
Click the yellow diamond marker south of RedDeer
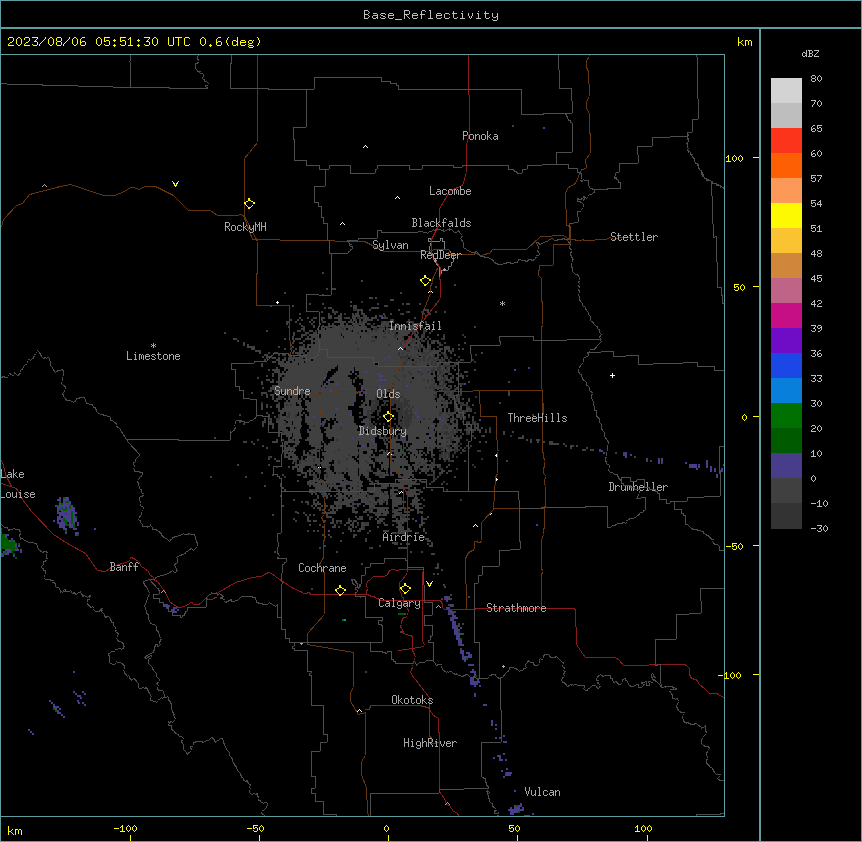[426, 281]
